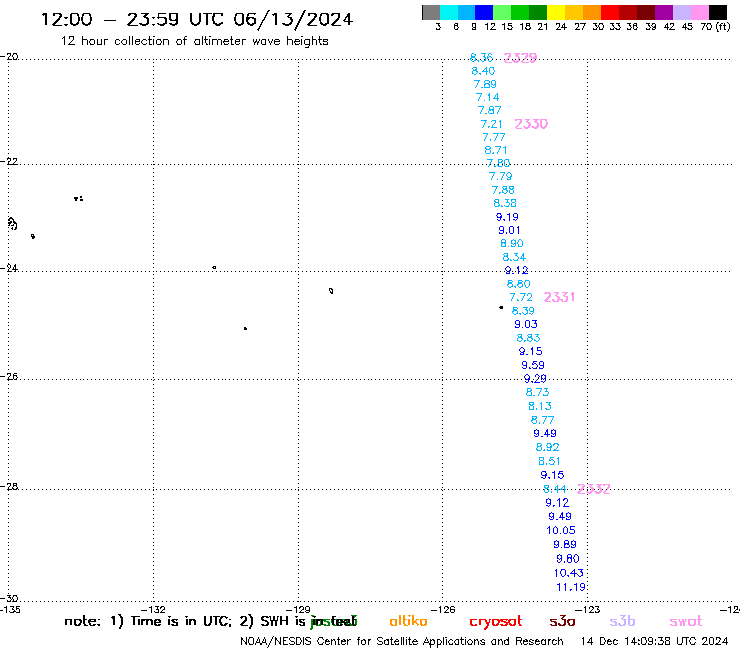This screenshot has width=740, height=650.
Task: Click the wave height value 8.77
Action: (542, 420)
